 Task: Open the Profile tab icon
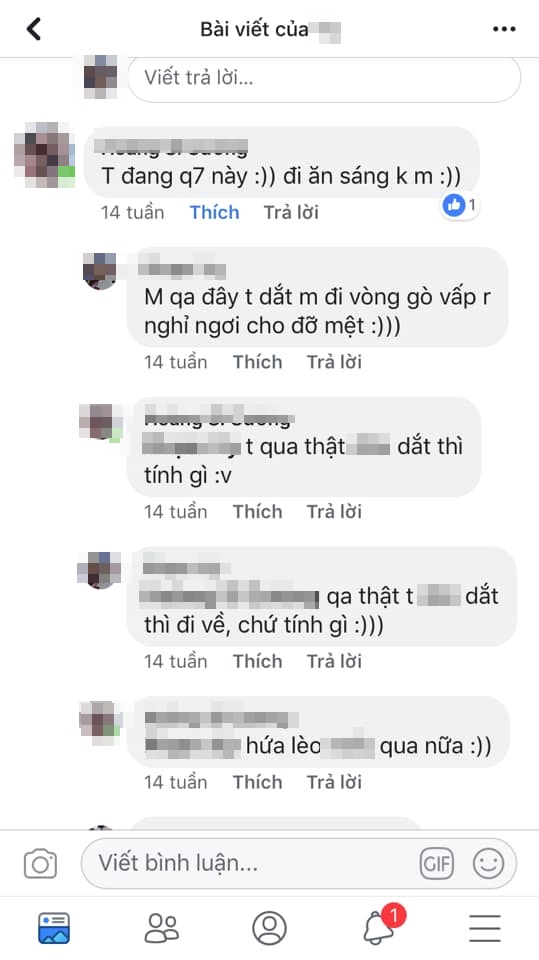point(270,928)
